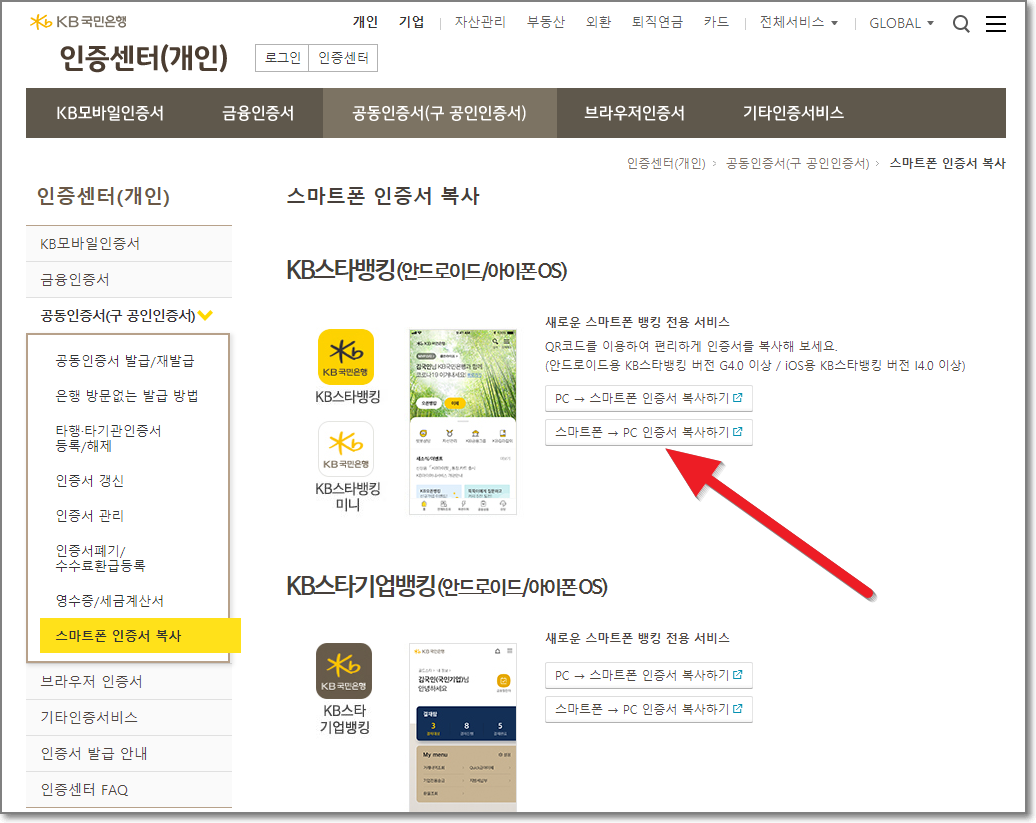Click the 로그인 button

(282, 58)
